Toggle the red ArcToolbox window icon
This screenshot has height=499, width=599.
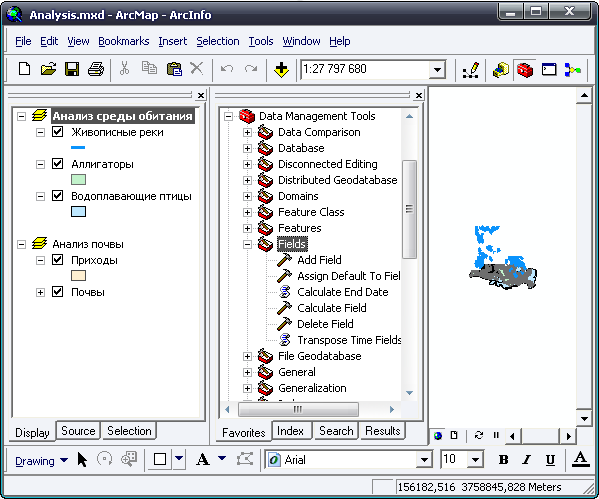pyautogui.click(x=525, y=70)
